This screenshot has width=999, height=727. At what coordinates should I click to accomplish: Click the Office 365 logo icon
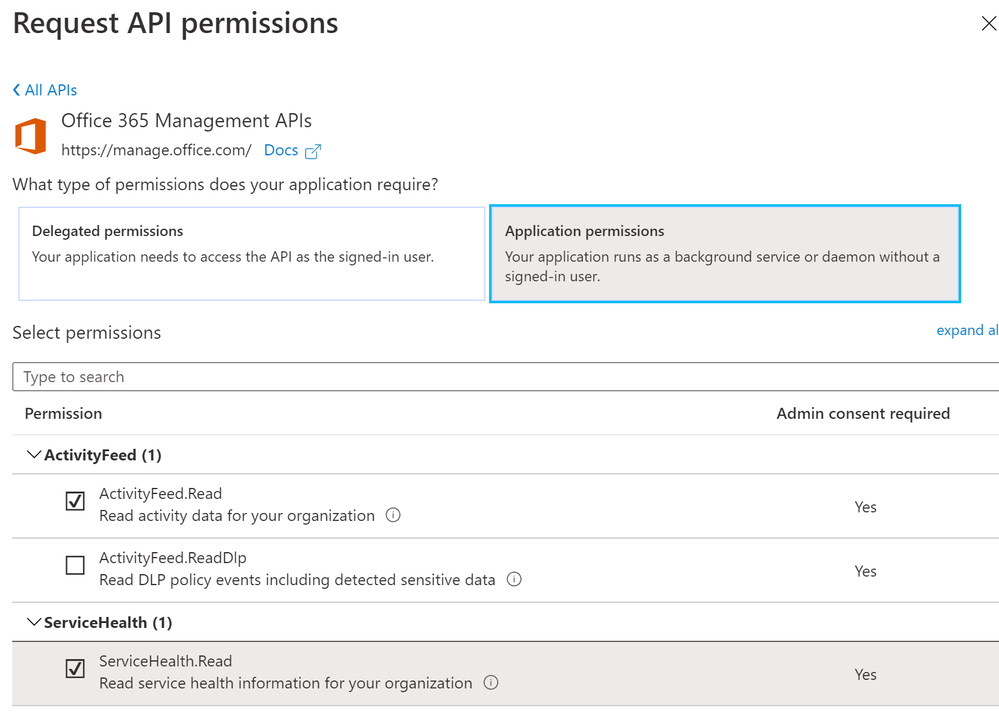(x=31, y=136)
